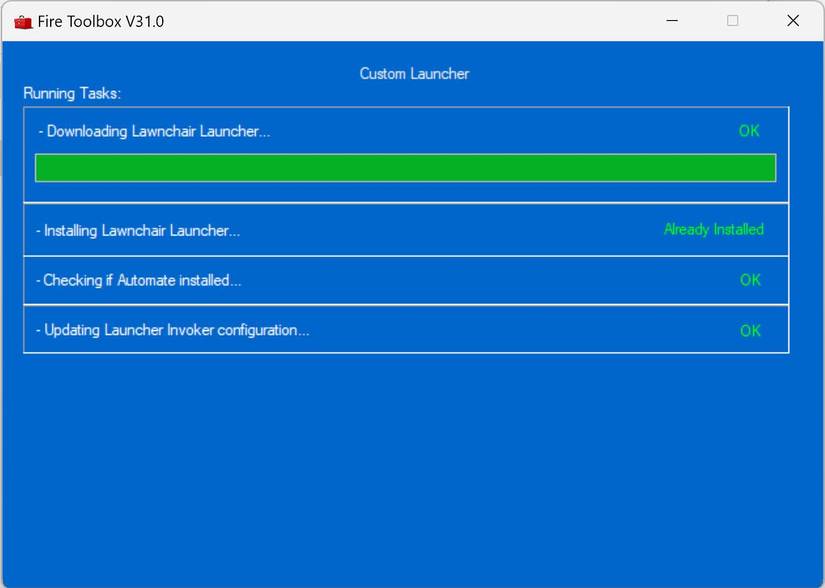Click the red Fire Toolbox app icon
The height and width of the screenshot is (588, 825).
point(22,21)
